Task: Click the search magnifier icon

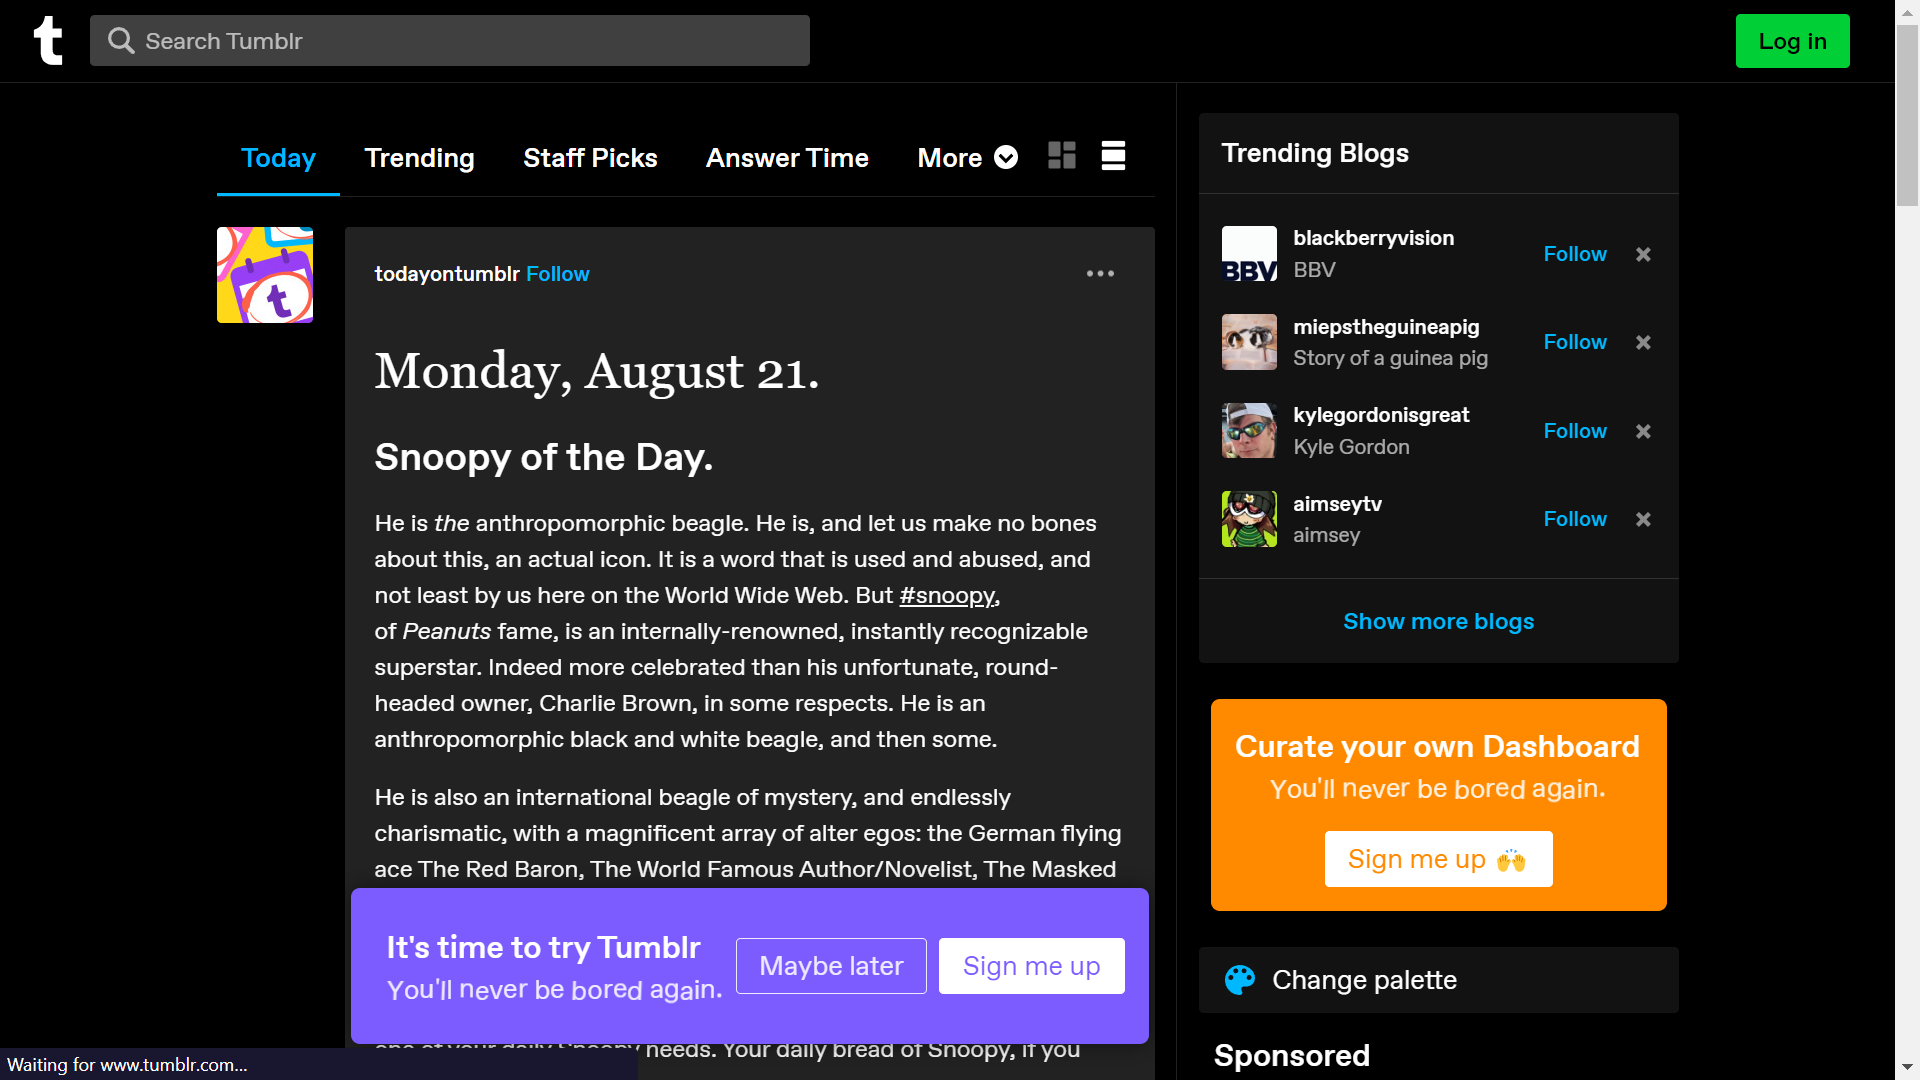Action: pyautogui.click(x=121, y=41)
